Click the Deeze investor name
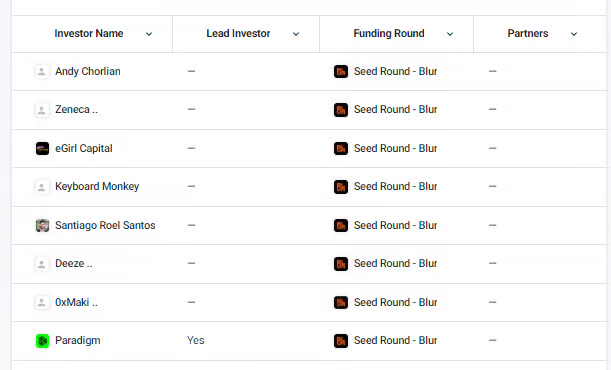Image resolution: width=611 pixels, height=370 pixels. 74,263
